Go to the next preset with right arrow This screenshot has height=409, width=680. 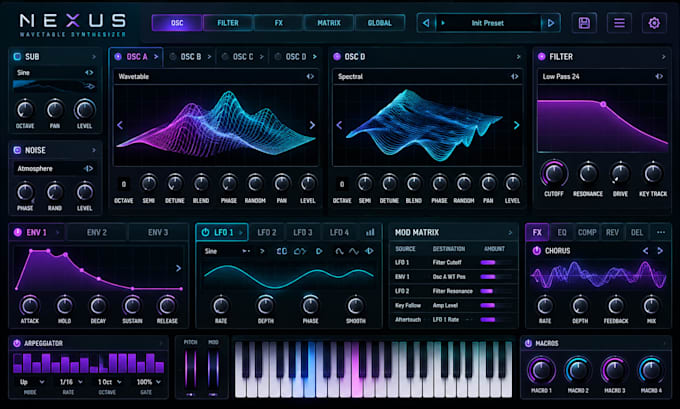click(x=551, y=23)
